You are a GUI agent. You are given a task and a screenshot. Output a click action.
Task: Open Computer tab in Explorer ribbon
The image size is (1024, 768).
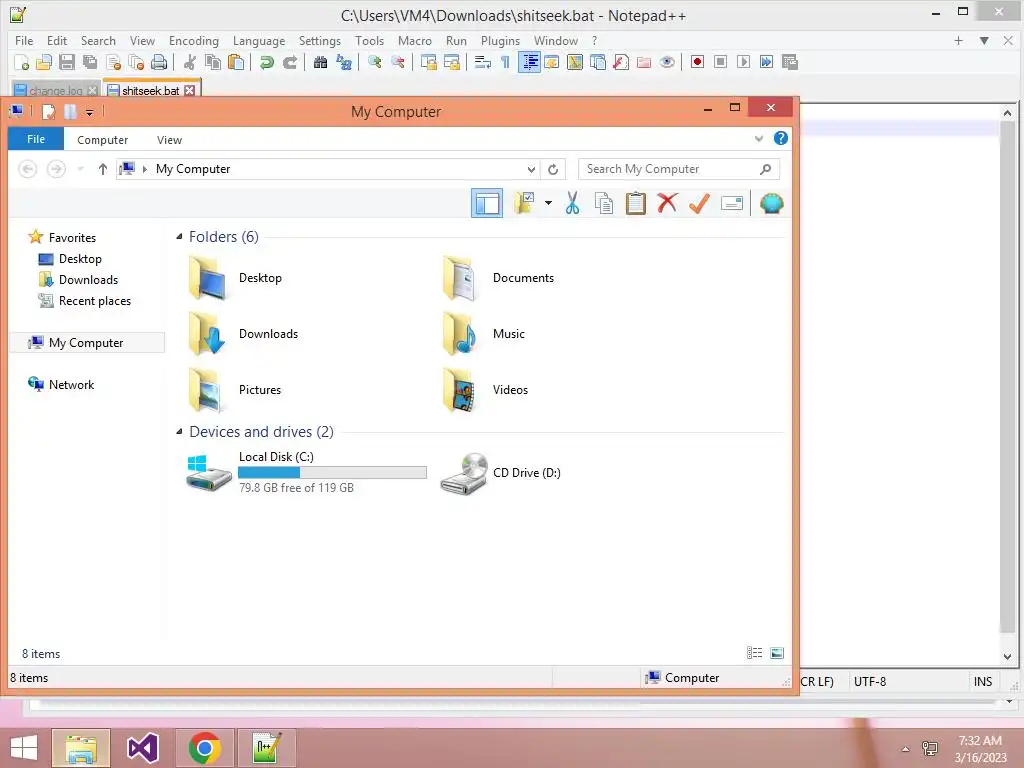click(103, 140)
